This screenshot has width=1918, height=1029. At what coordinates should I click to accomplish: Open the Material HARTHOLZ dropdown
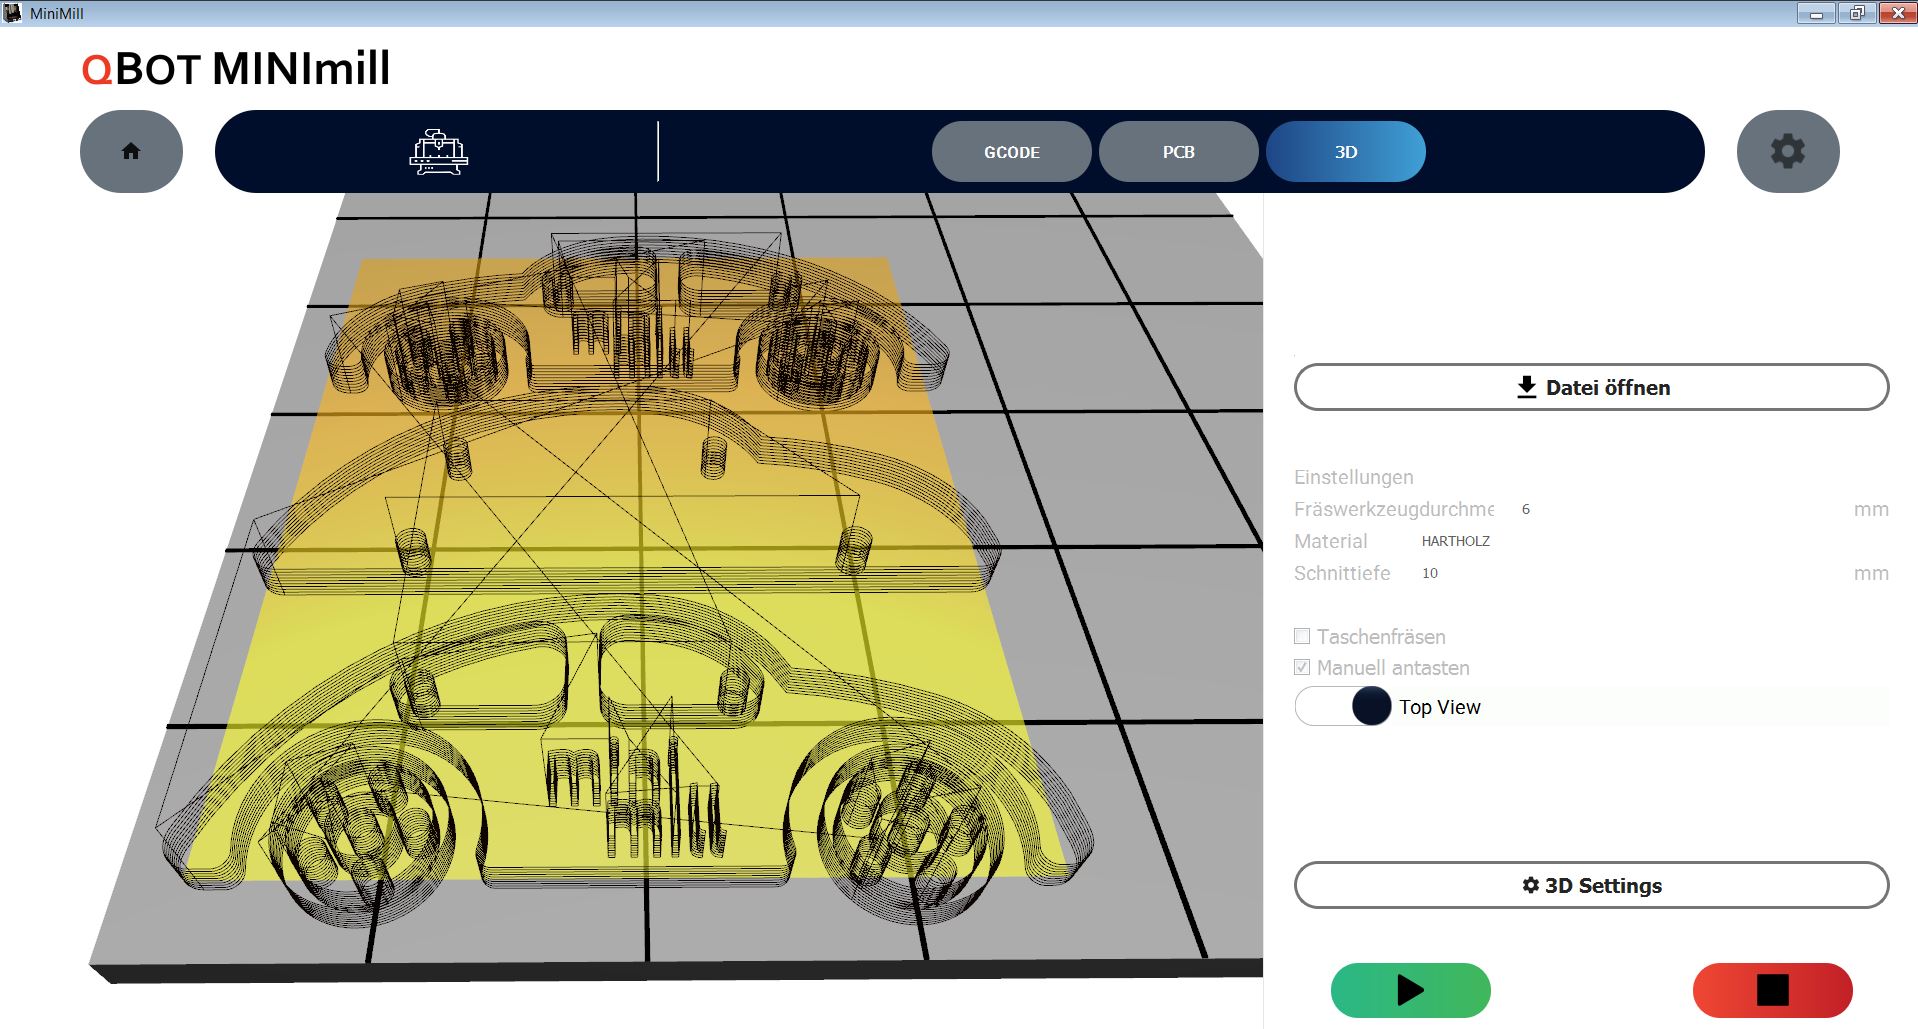(x=1456, y=541)
